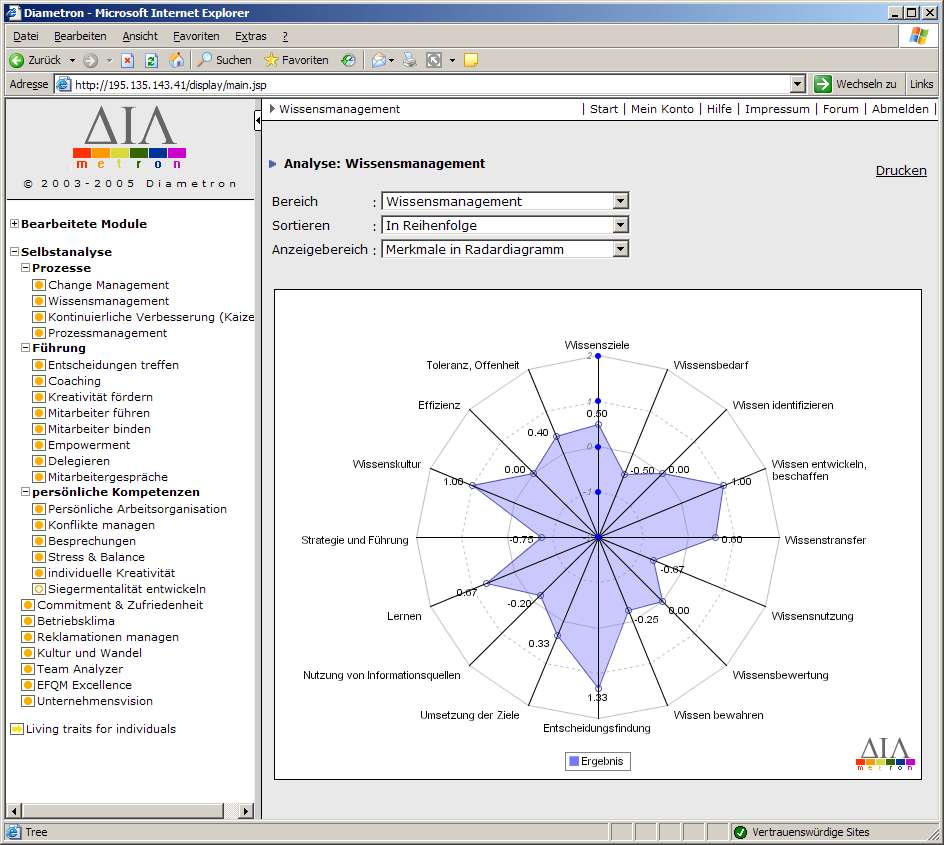Collapse the left navigation panel with the splitter arrow
Viewport: 944px width, 845px height.
click(258, 121)
